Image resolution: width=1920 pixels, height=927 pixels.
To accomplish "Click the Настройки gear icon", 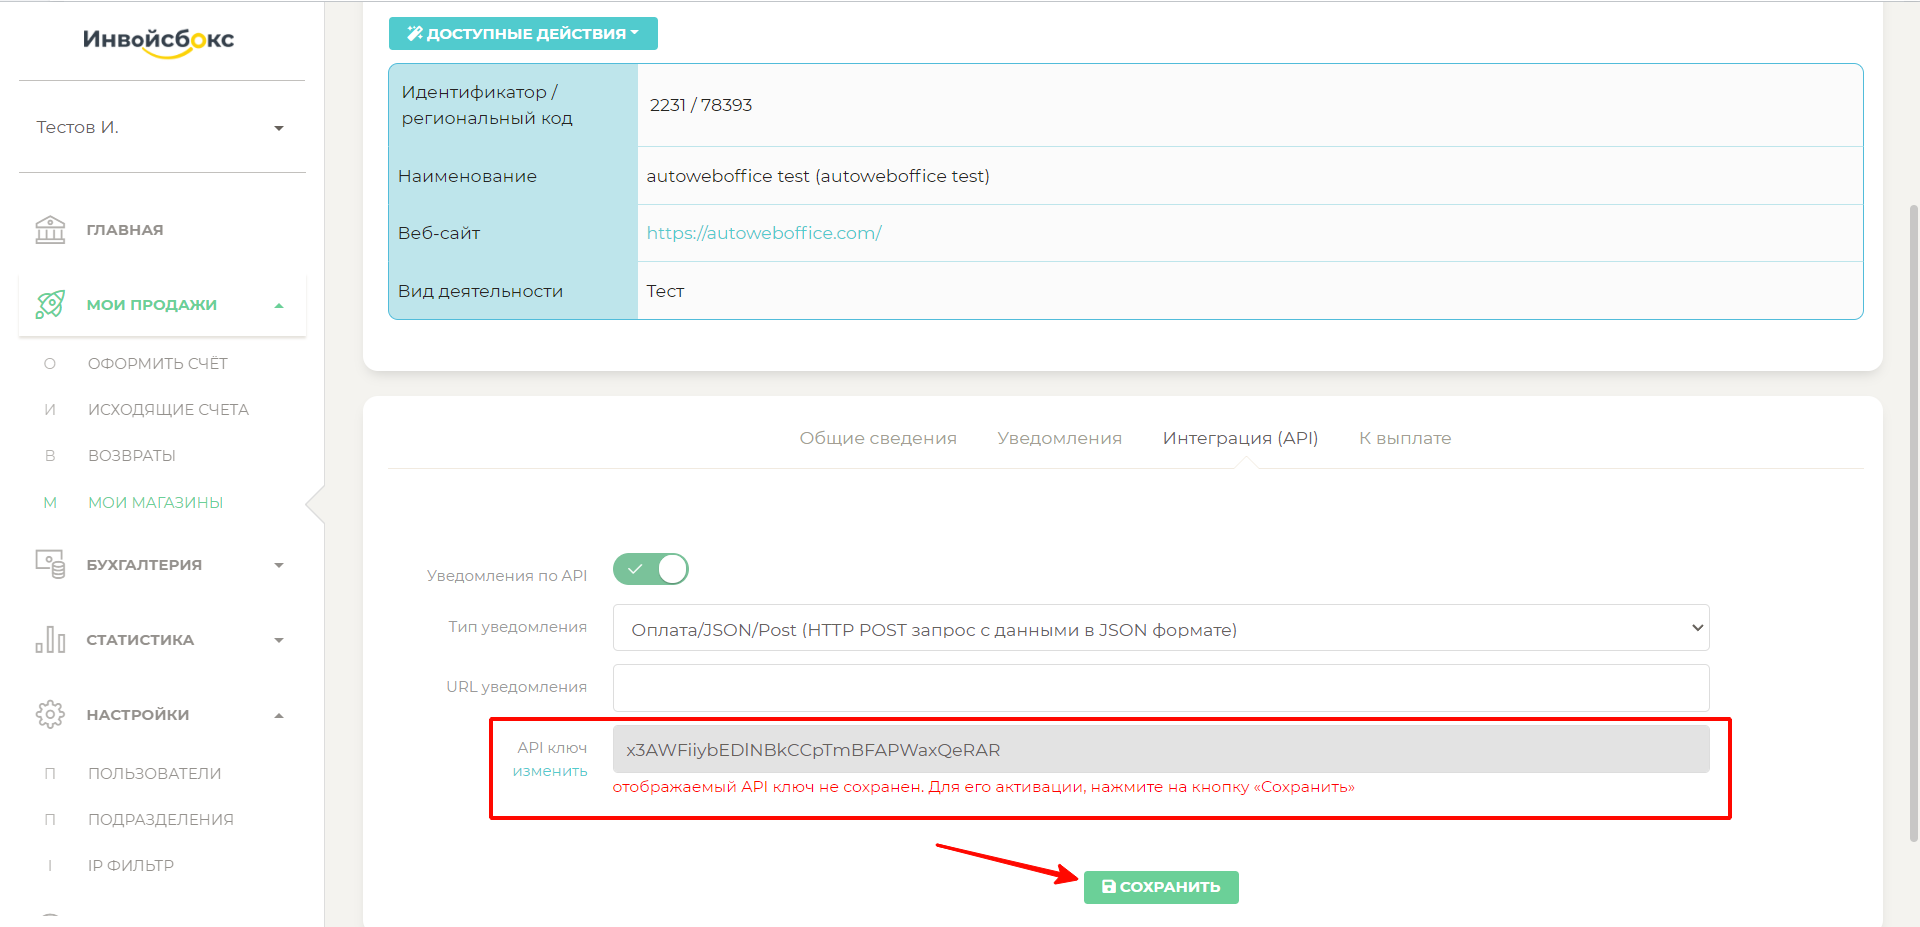I will [x=50, y=715].
